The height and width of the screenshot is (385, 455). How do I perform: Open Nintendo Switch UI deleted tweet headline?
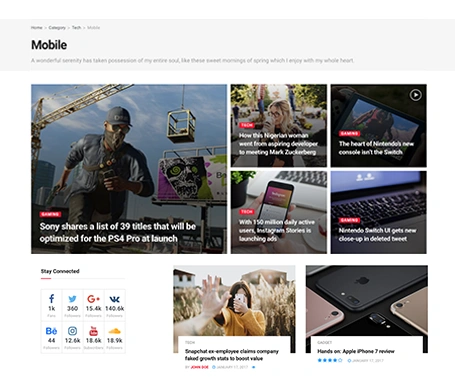377,235
